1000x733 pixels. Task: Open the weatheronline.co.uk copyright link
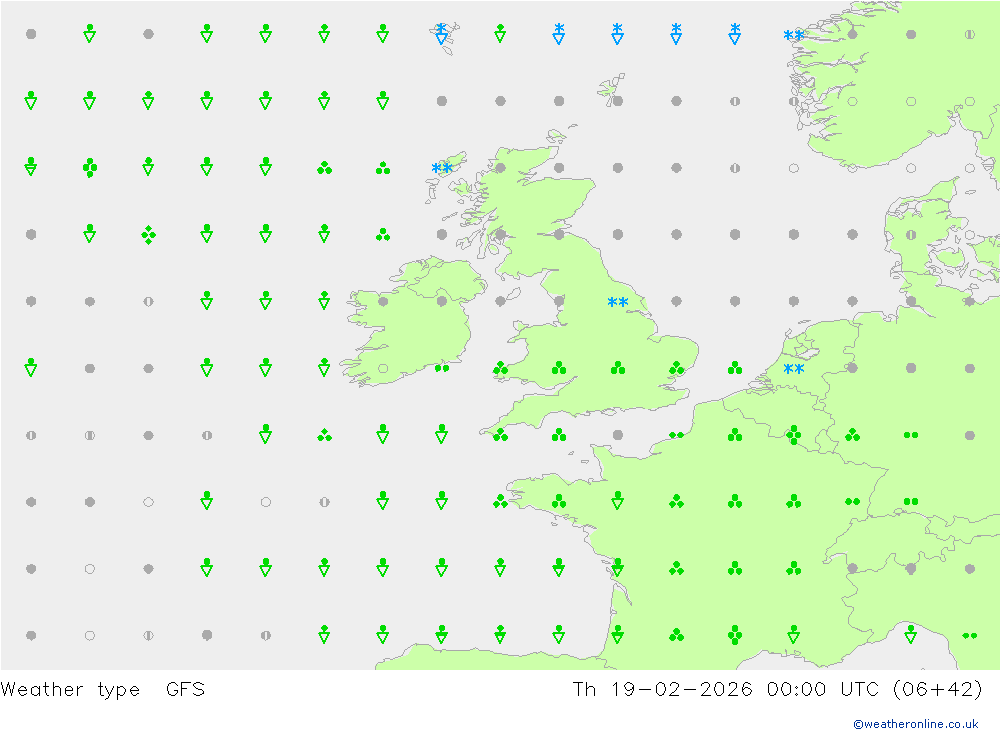[x=915, y=724]
